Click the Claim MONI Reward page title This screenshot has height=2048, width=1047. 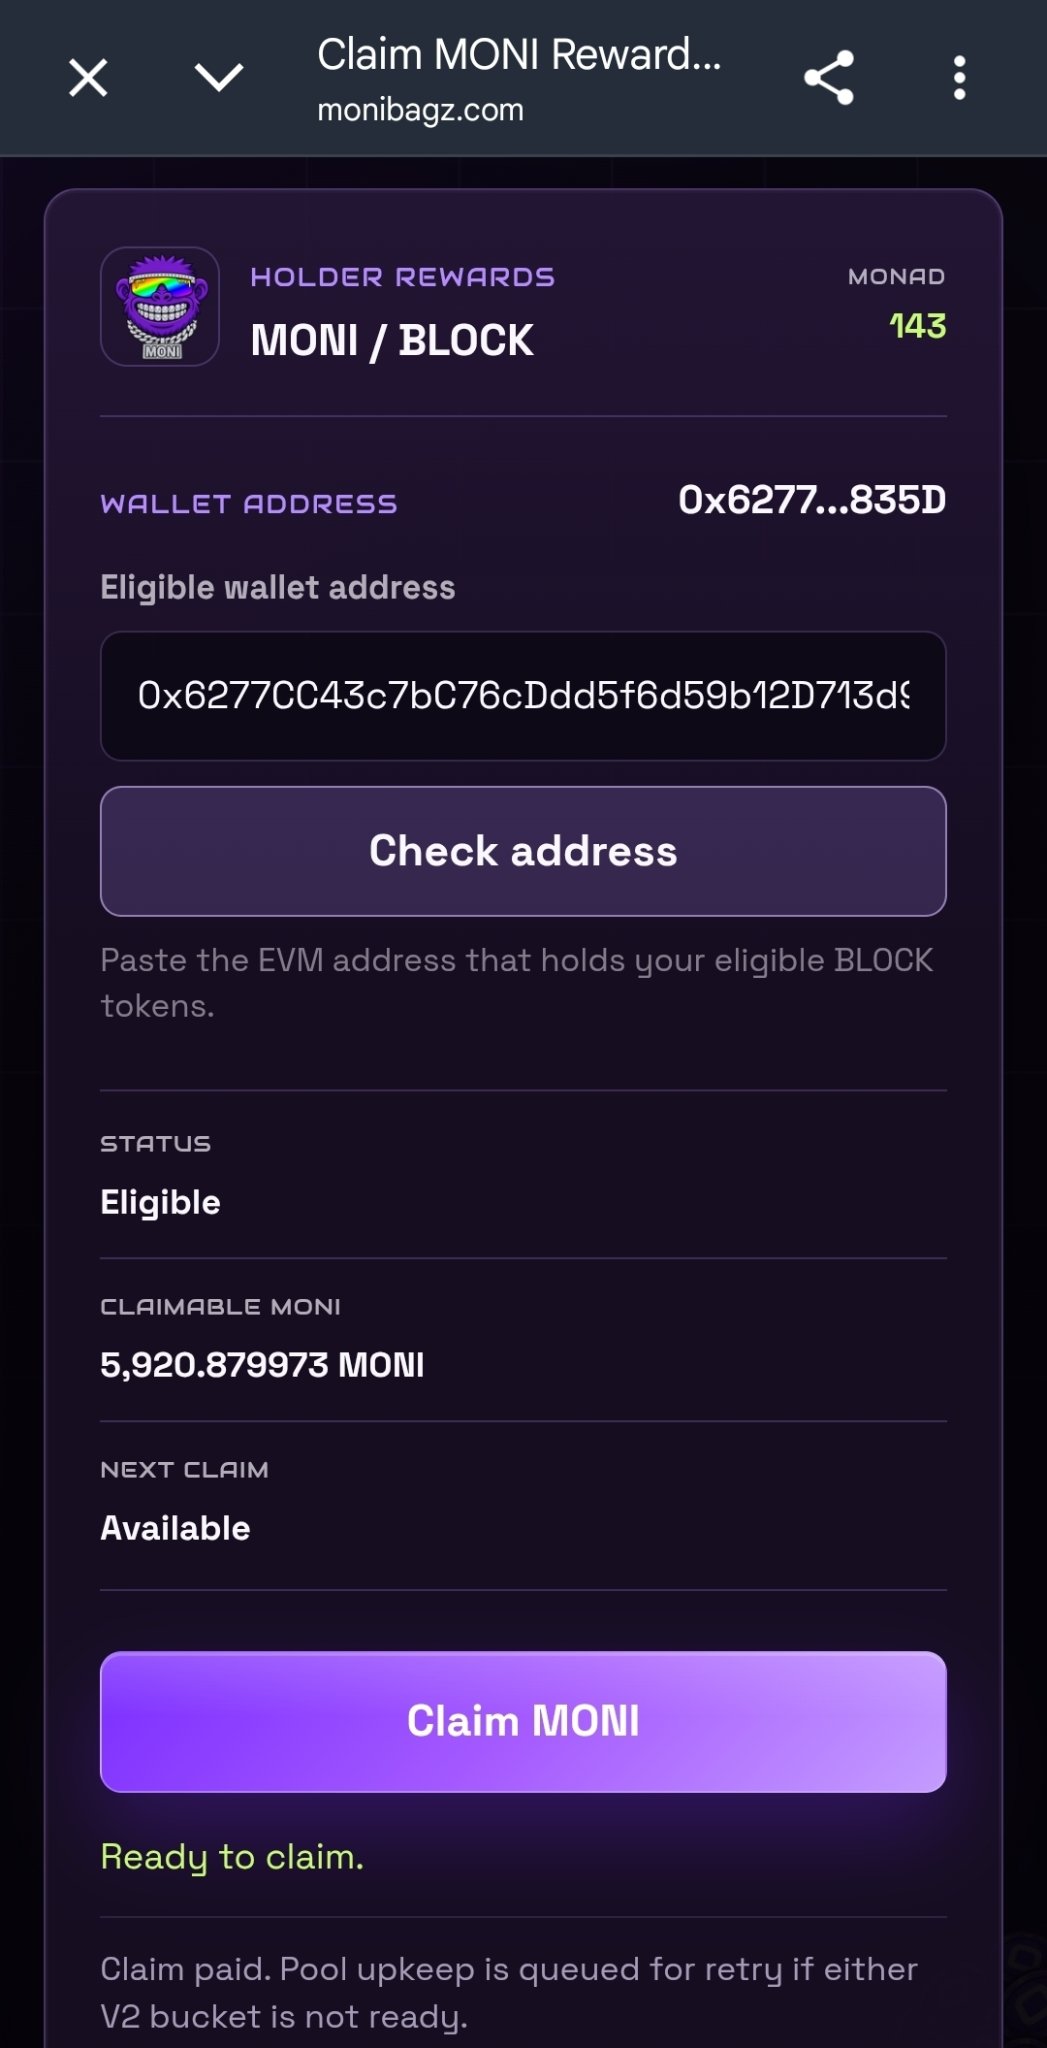[519, 55]
